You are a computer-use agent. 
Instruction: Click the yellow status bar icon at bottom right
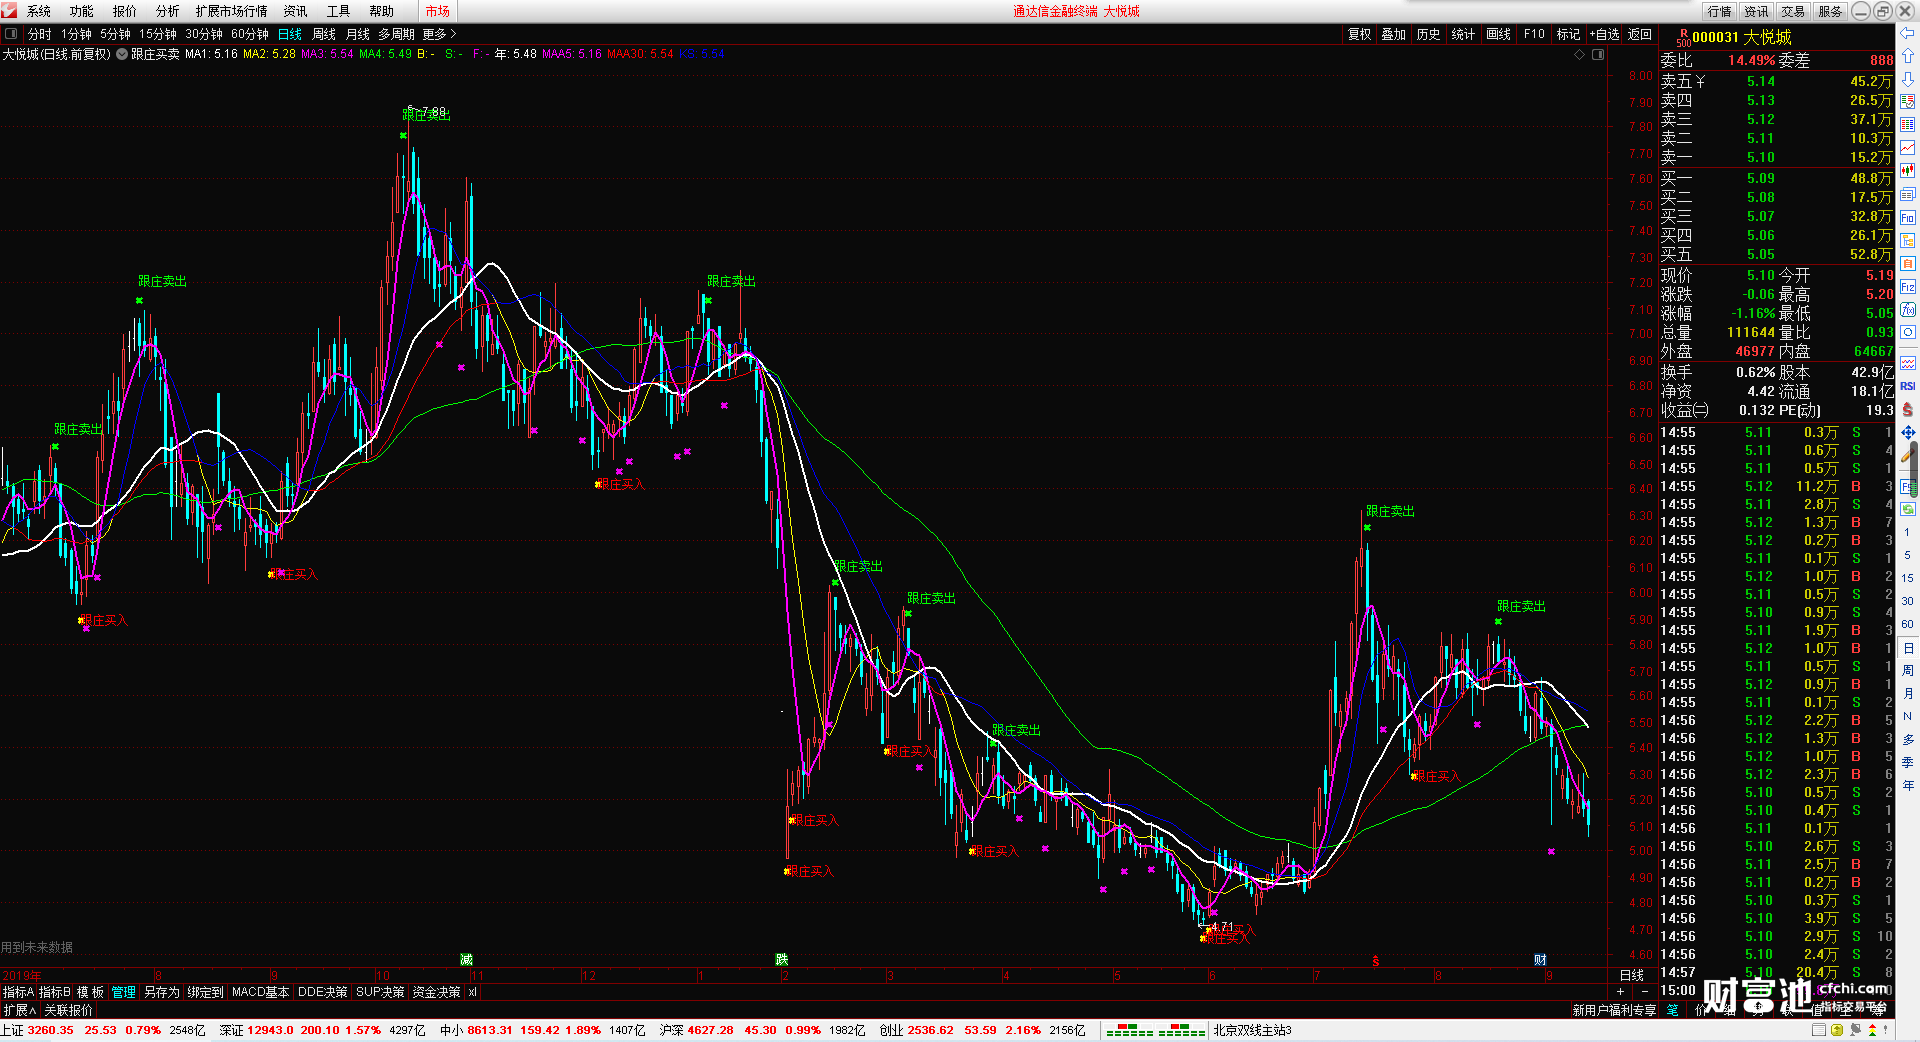click(x=1836, y=1030)
